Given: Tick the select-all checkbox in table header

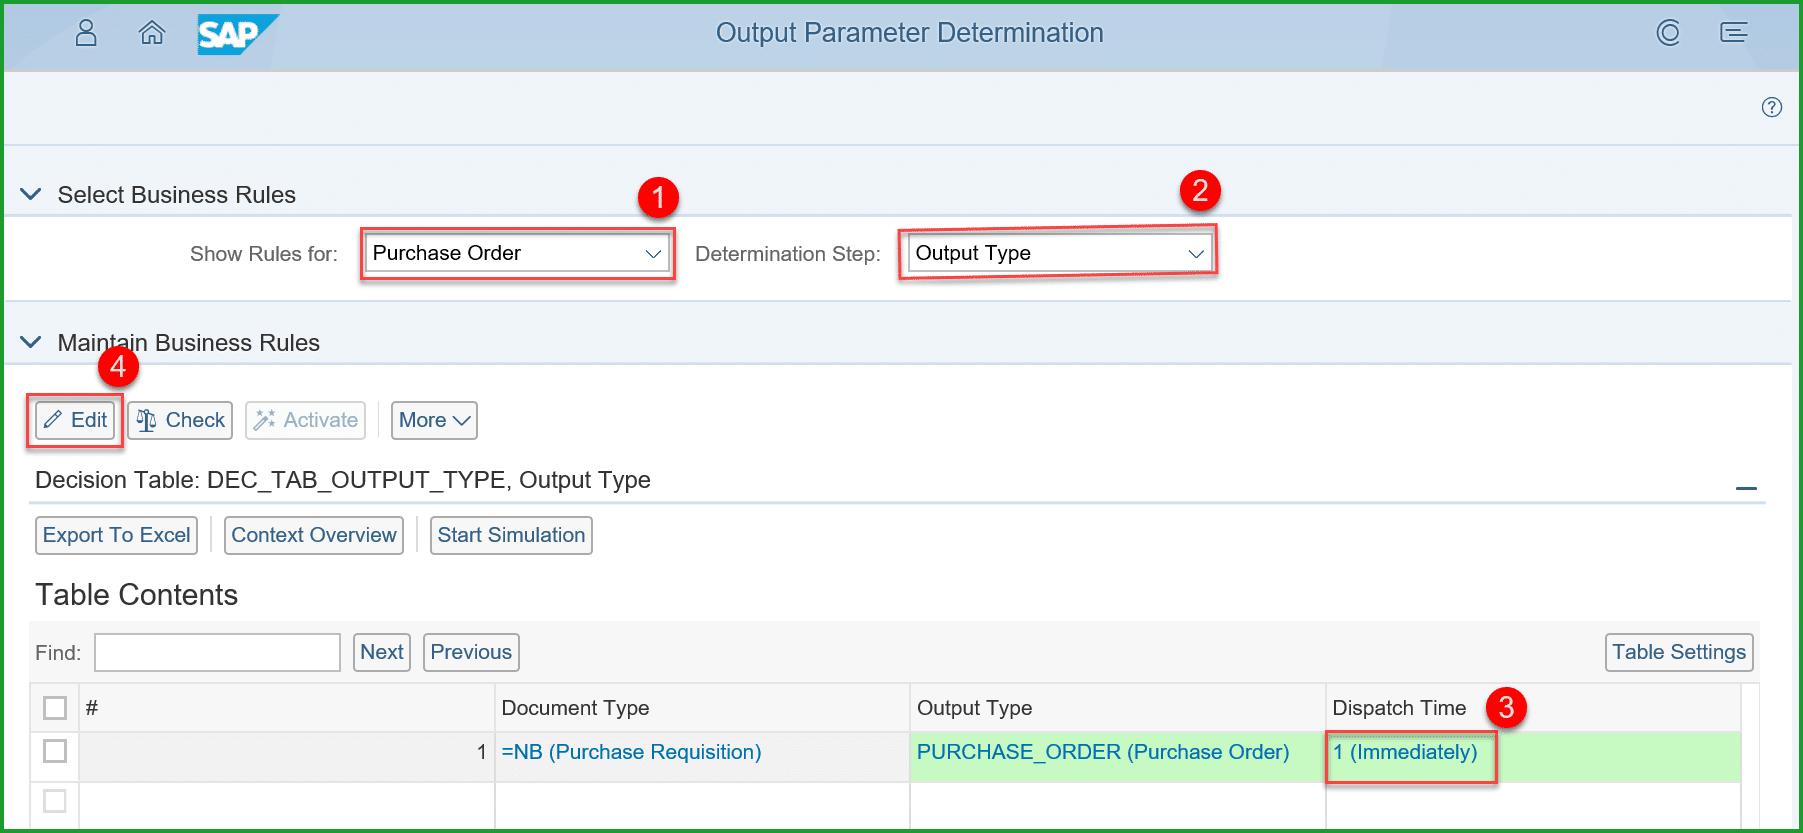Looking at the screenshot, I should click(55, 708).
